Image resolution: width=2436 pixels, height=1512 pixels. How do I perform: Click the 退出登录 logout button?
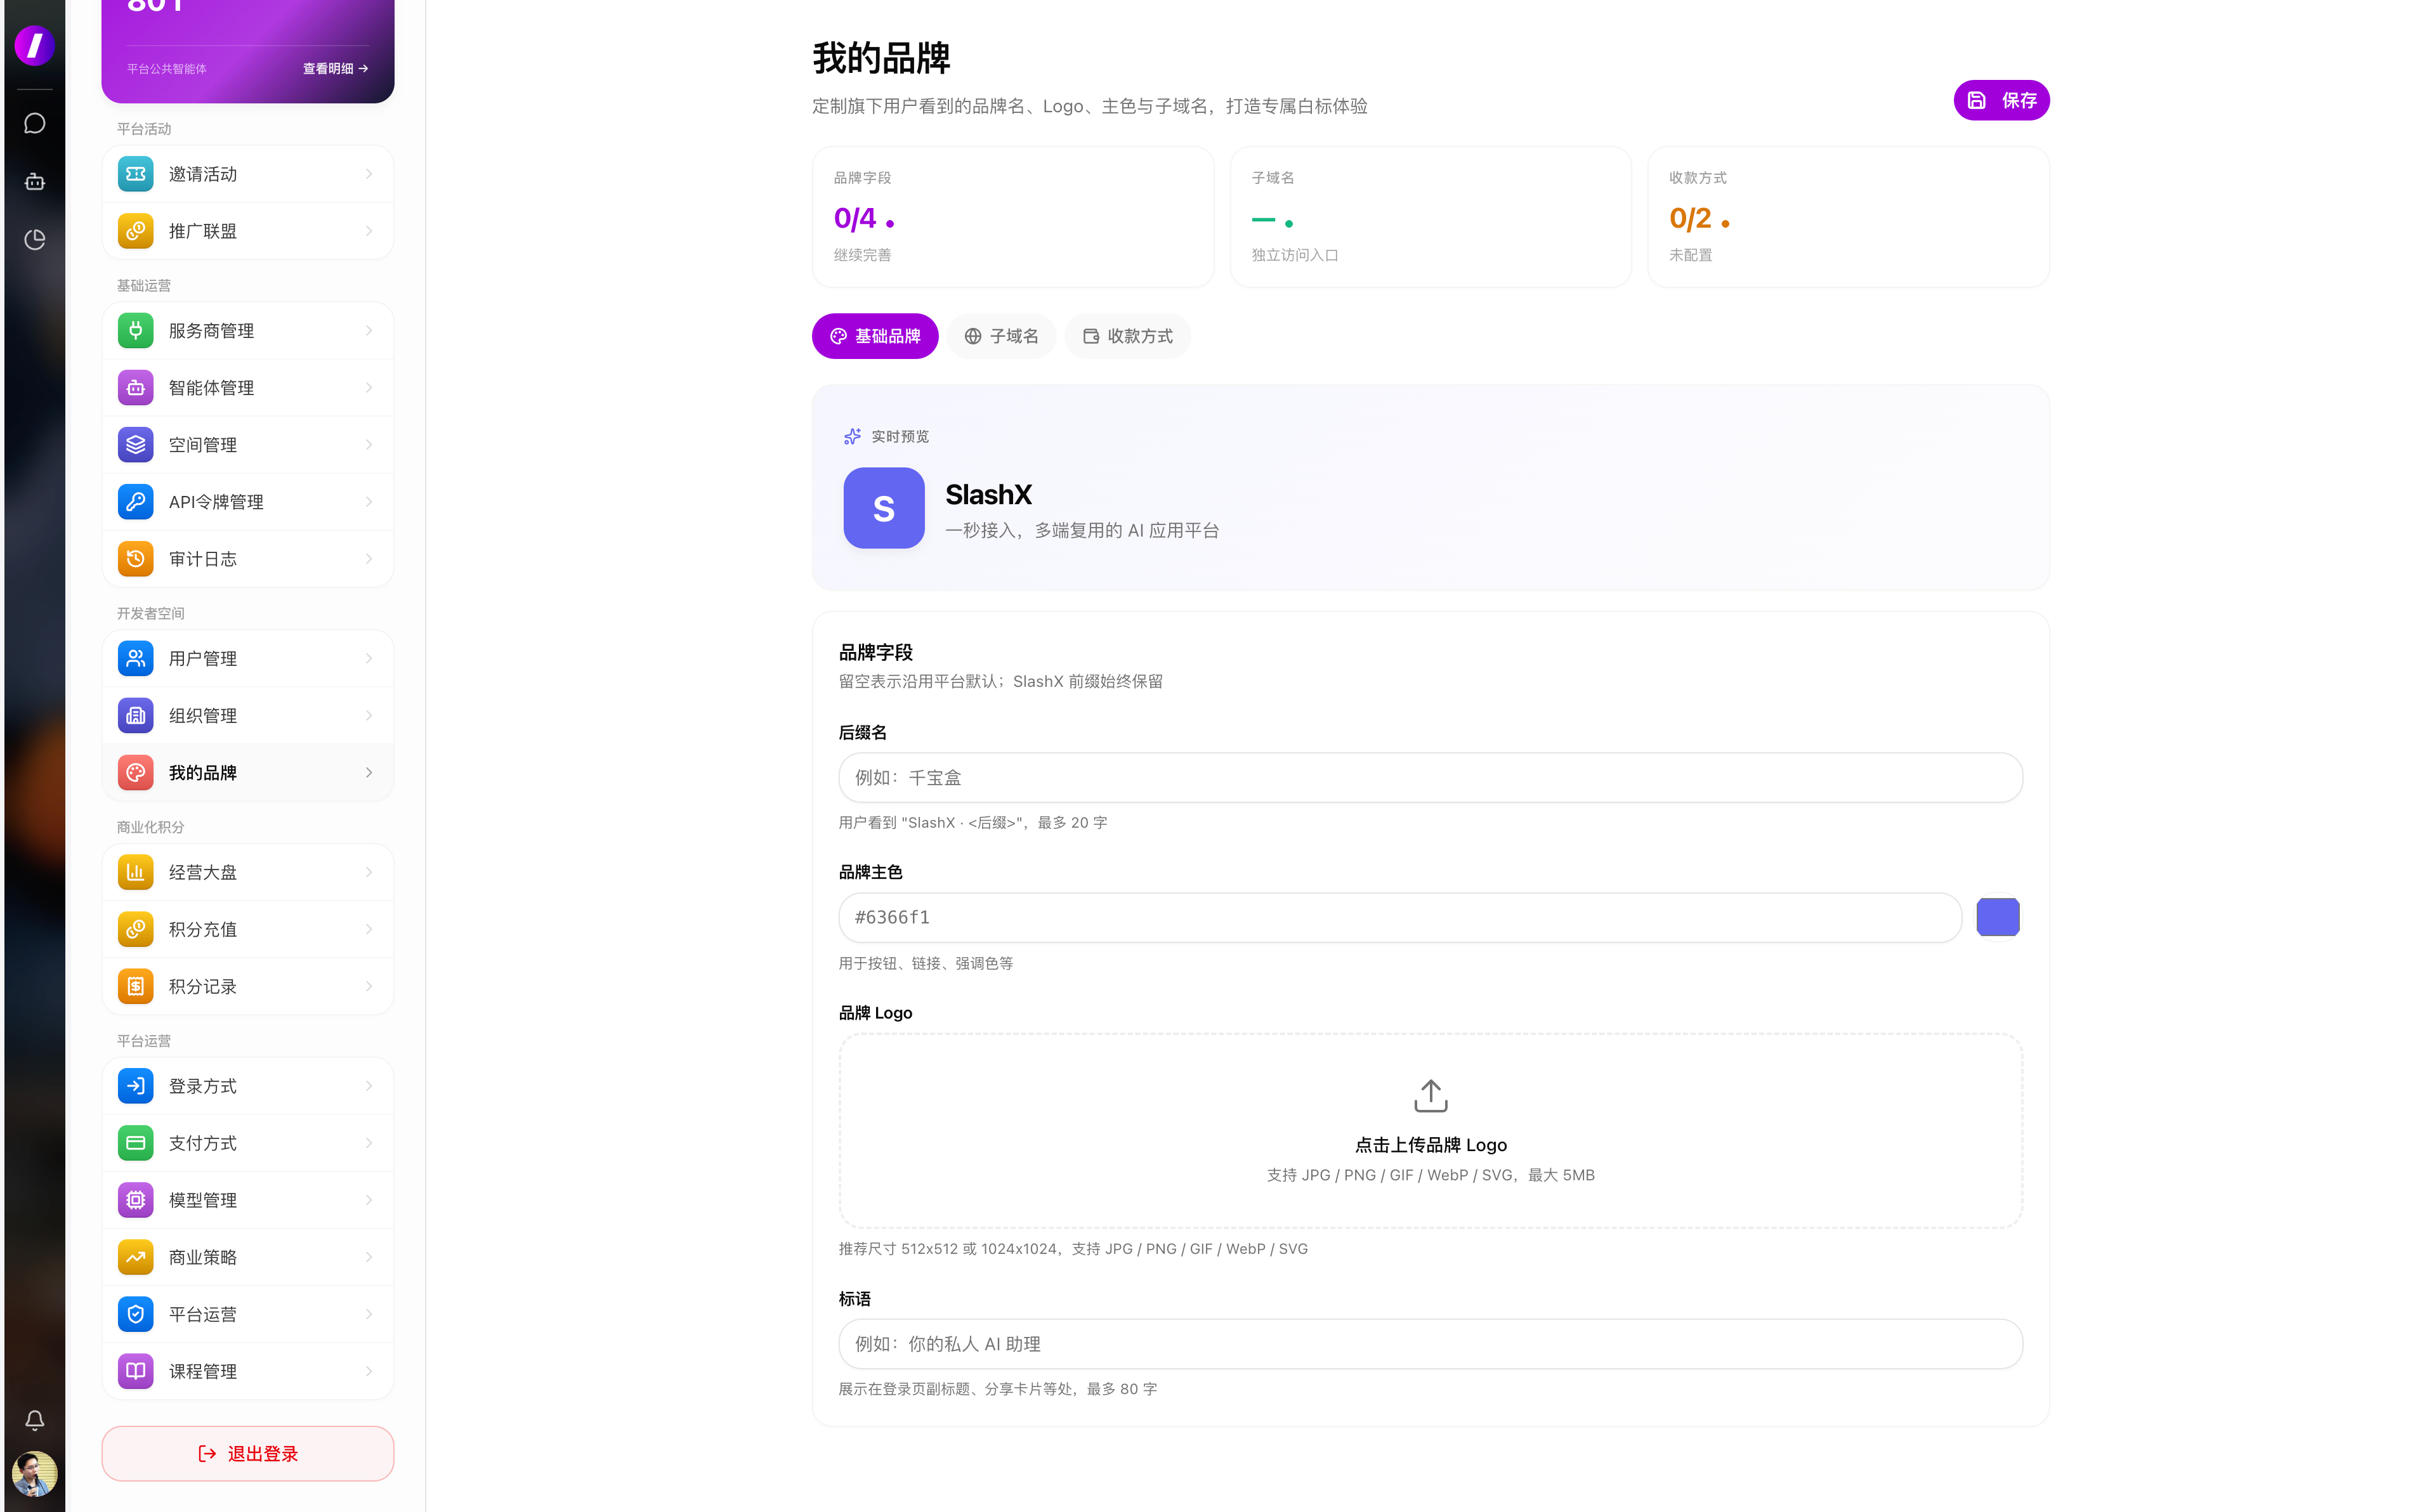pos(248,1454)
